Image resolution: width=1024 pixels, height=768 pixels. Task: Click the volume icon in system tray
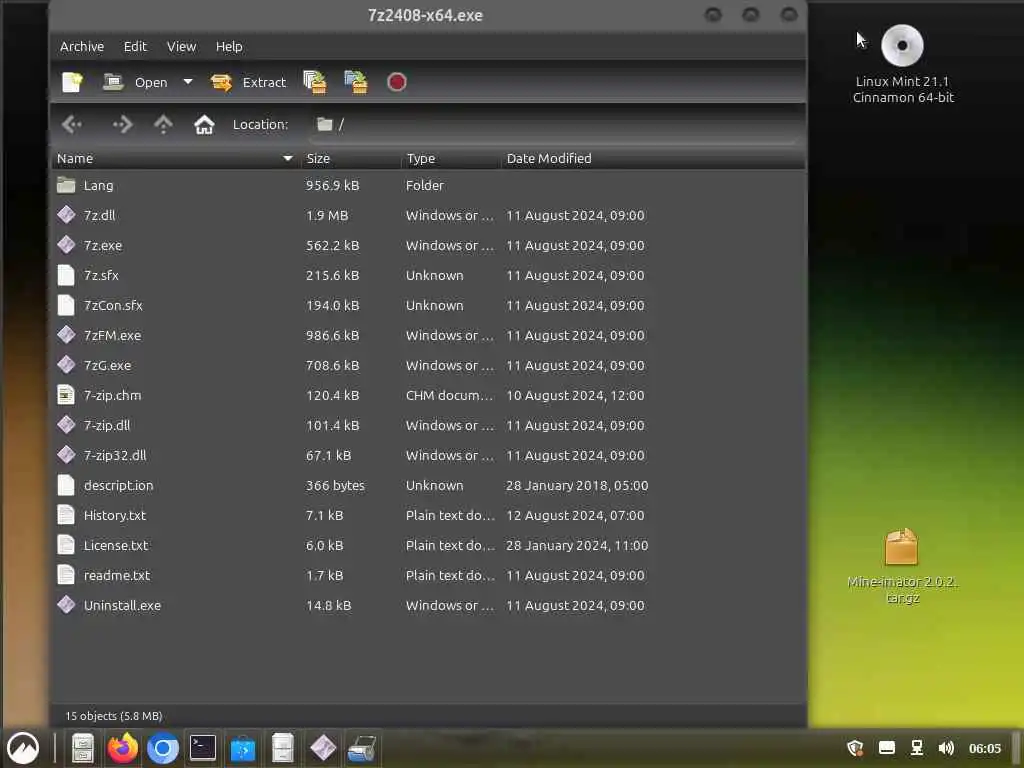click(946, 748)
